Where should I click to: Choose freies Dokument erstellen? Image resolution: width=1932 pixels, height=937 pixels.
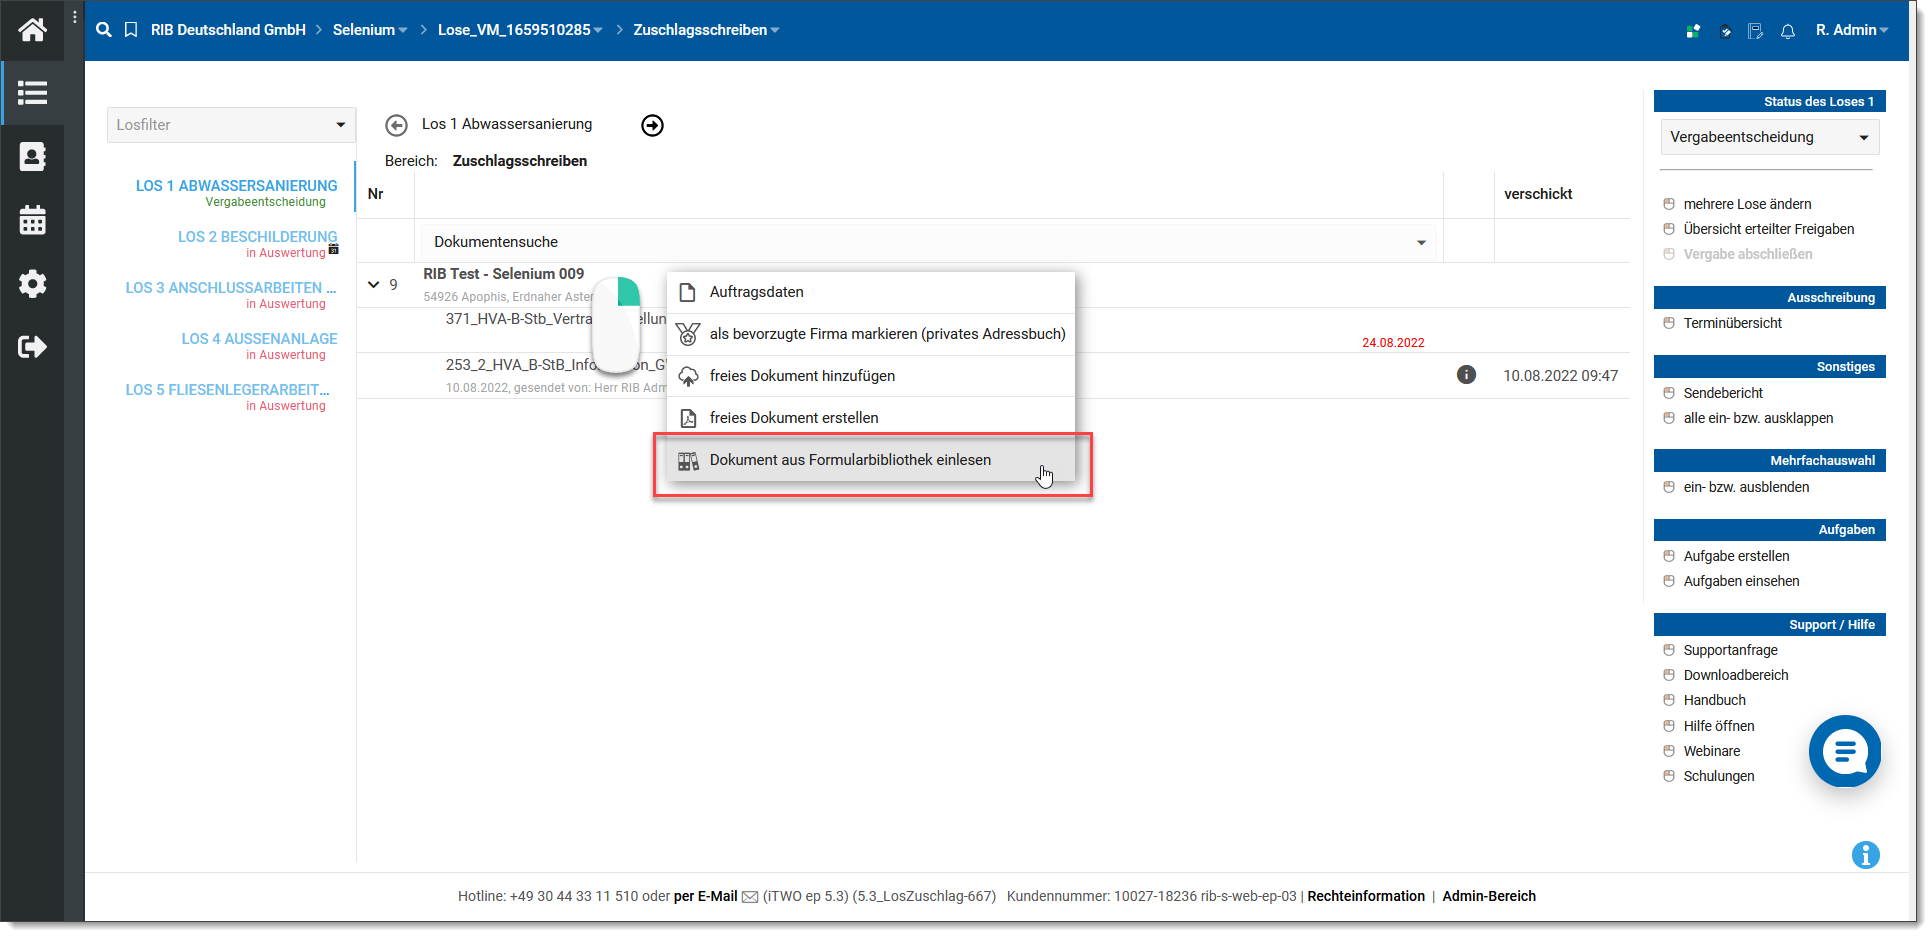click(x=870, y=418)
